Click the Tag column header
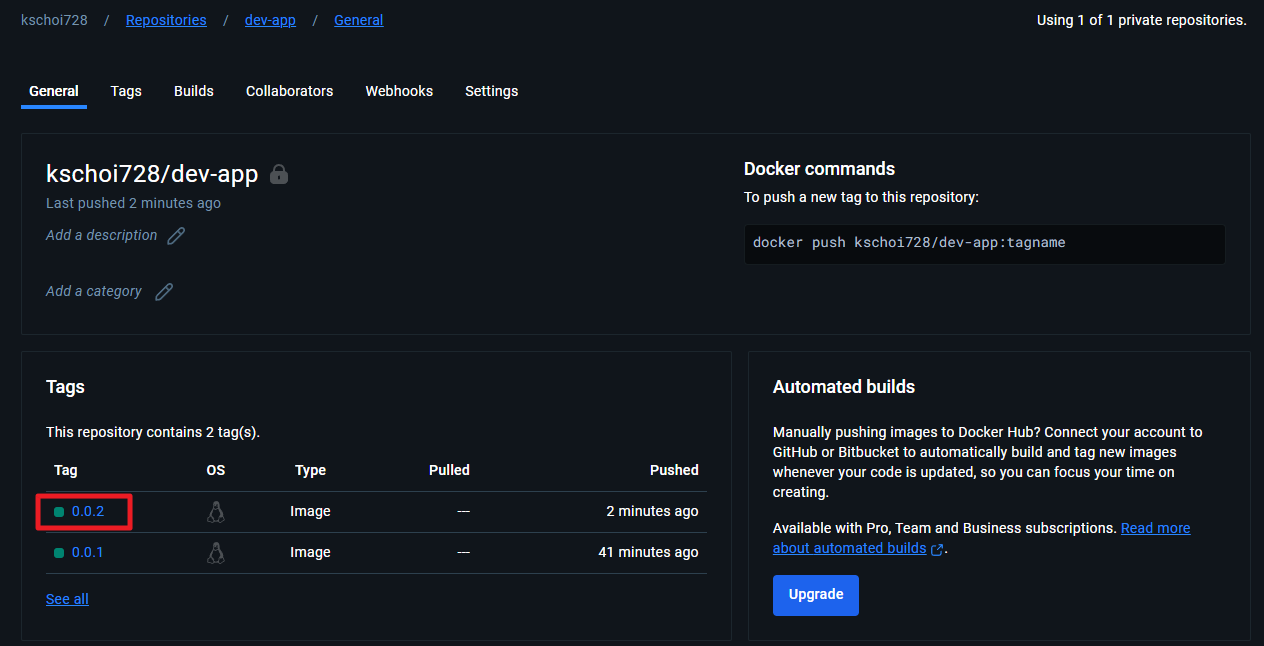 [66, 470]
